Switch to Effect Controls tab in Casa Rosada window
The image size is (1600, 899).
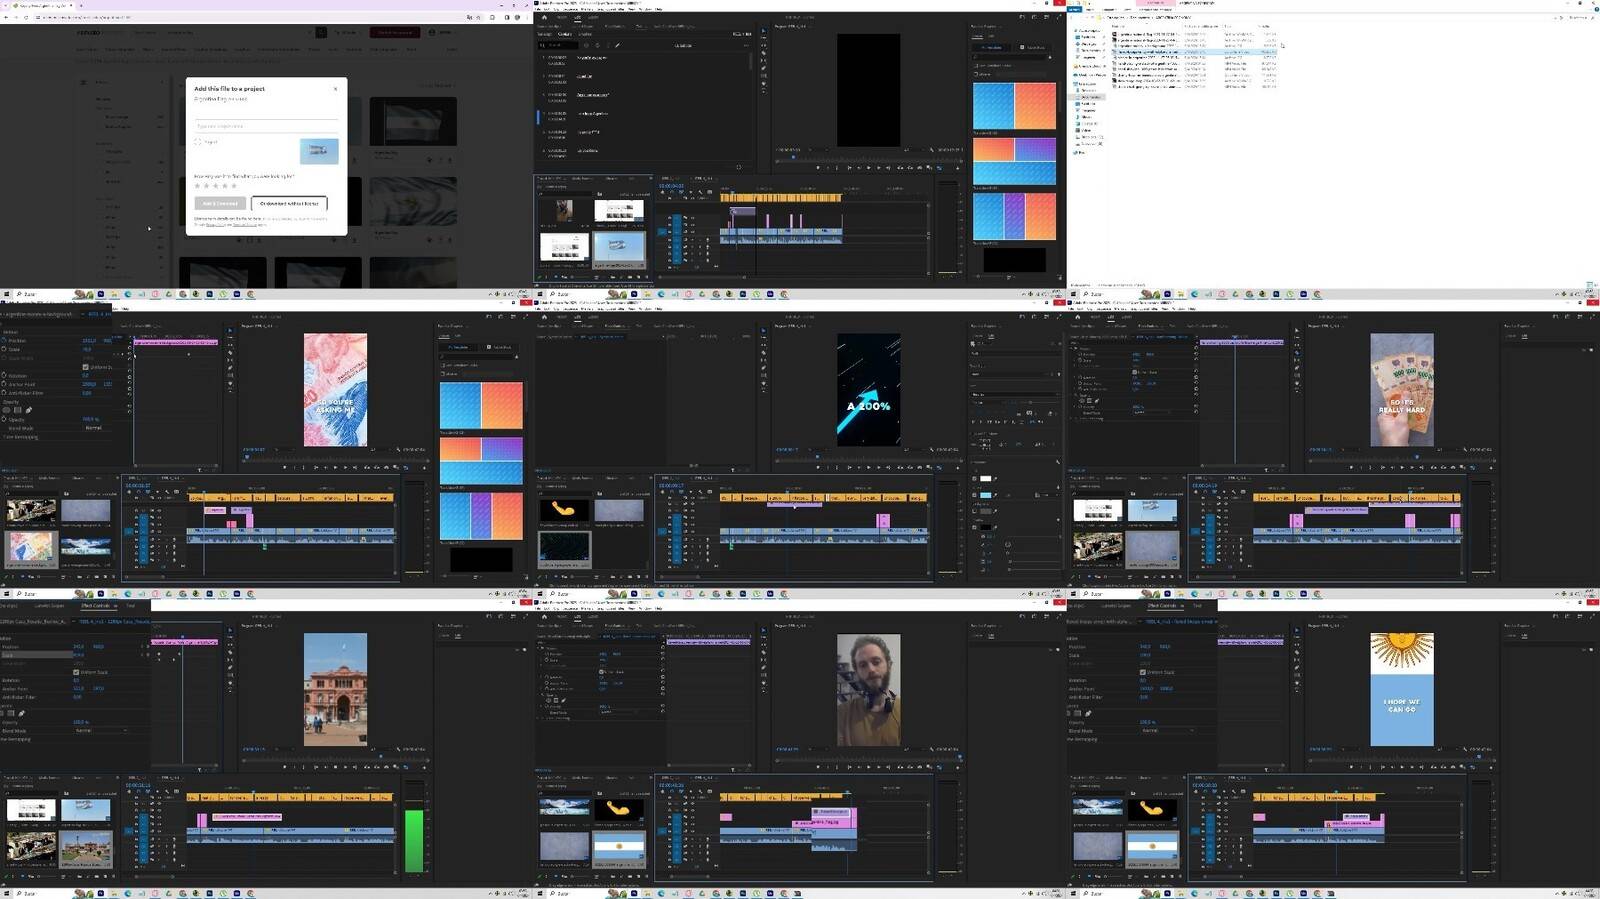pos(96,606)
